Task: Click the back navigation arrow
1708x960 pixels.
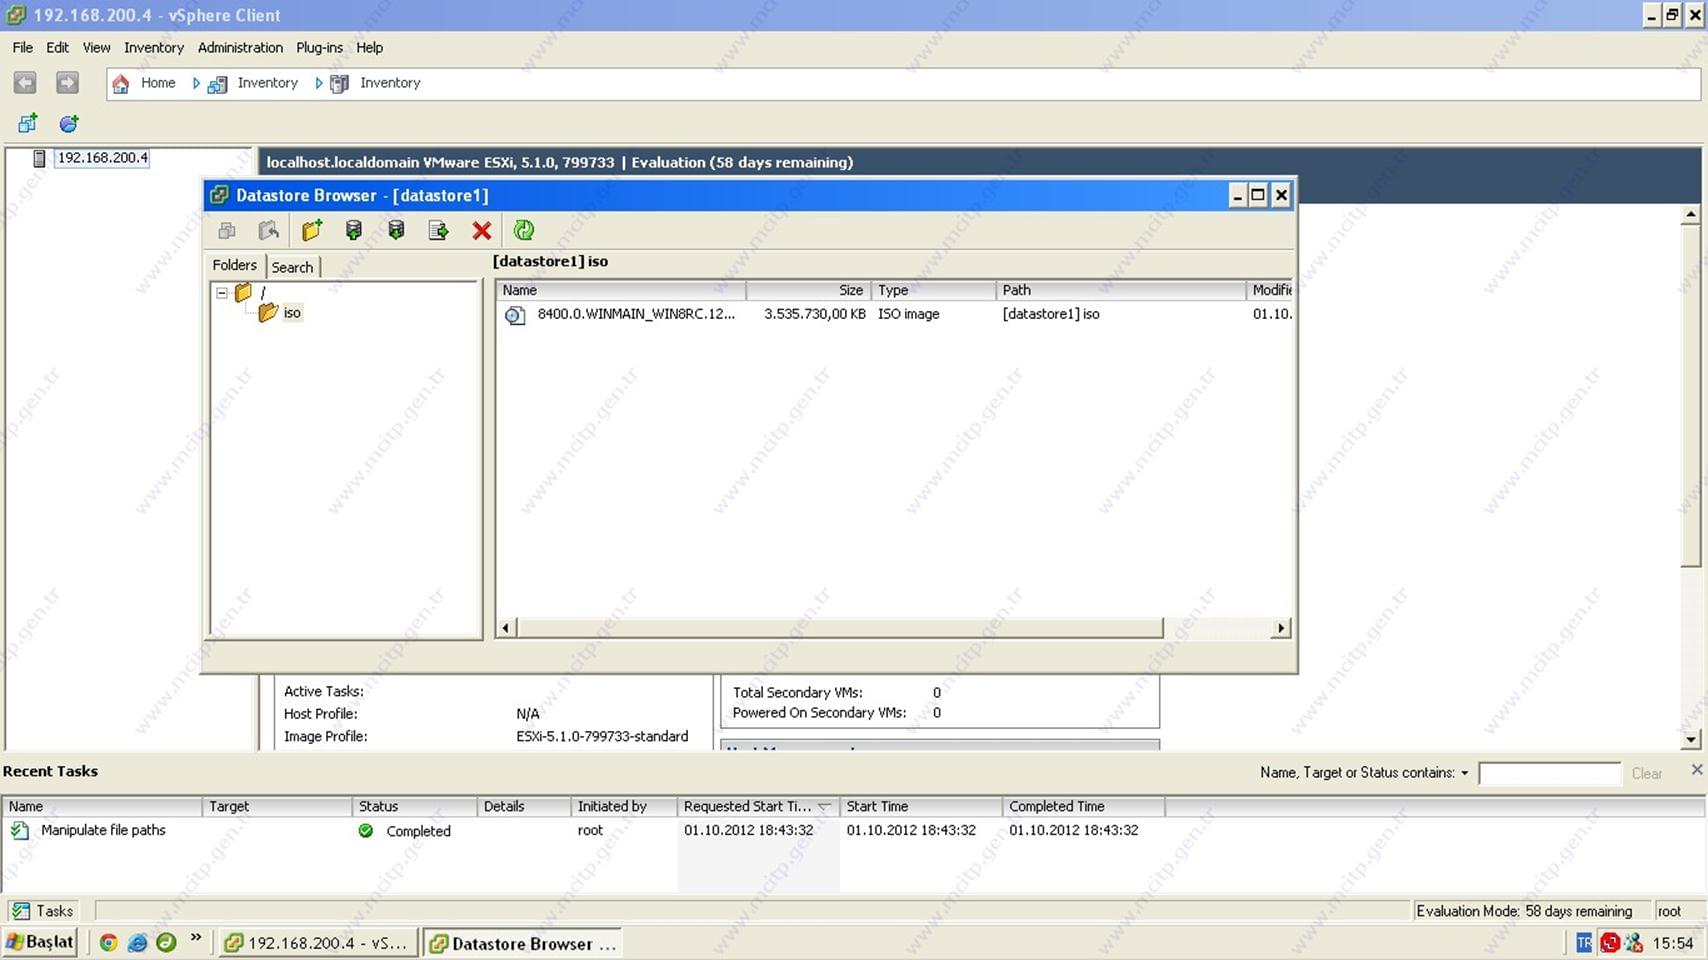Action: [x=25, y=83]
